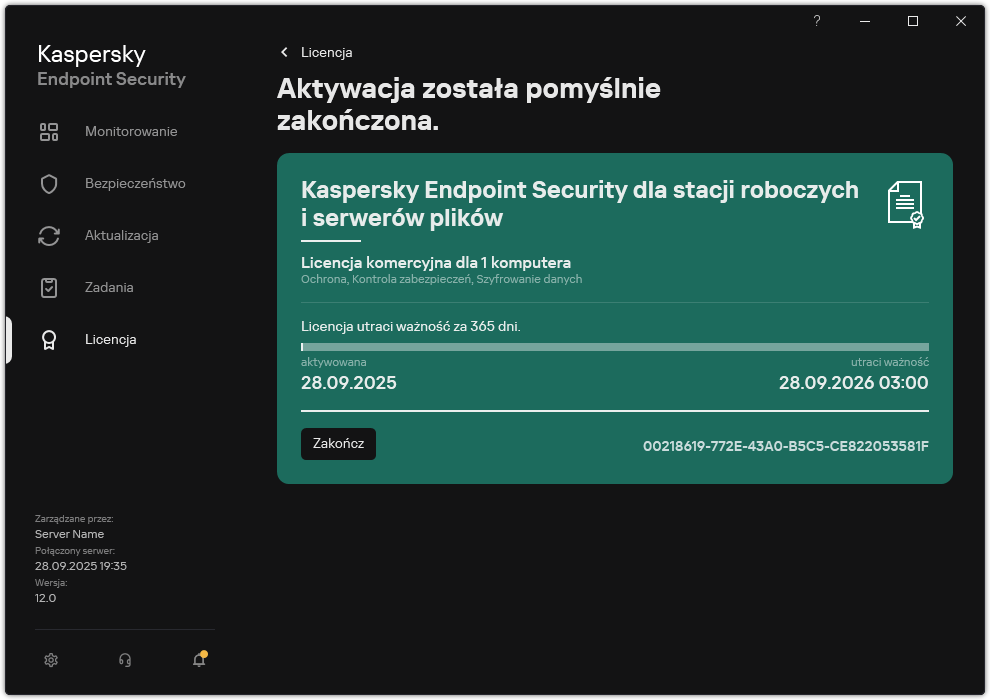Collapse back using the left chevron arrow
This screenshot has width=990, height=700.
[x=284, y=52]
